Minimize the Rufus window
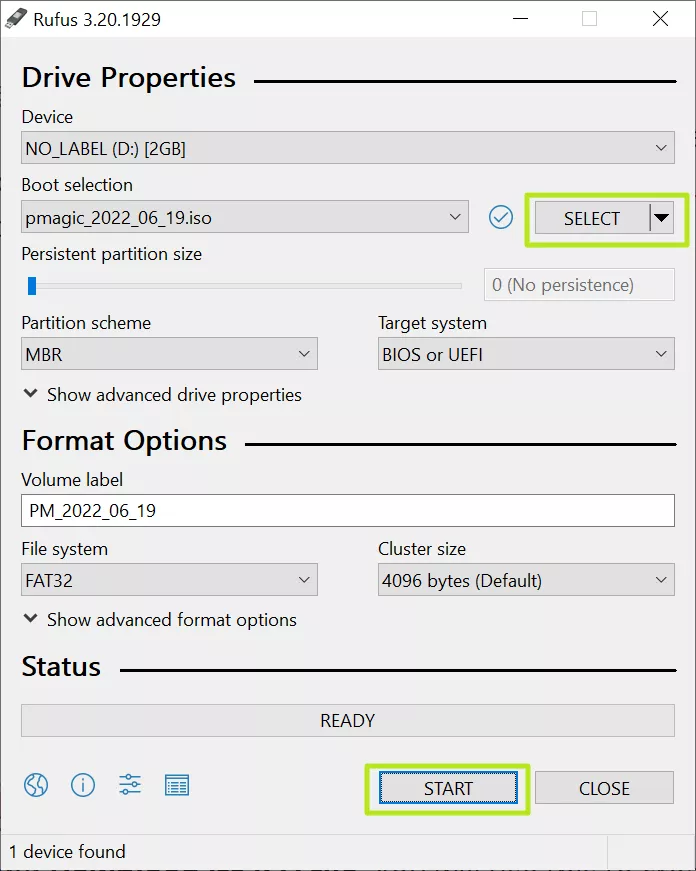This screenshot has width=696, height=871. pos(520,19)
